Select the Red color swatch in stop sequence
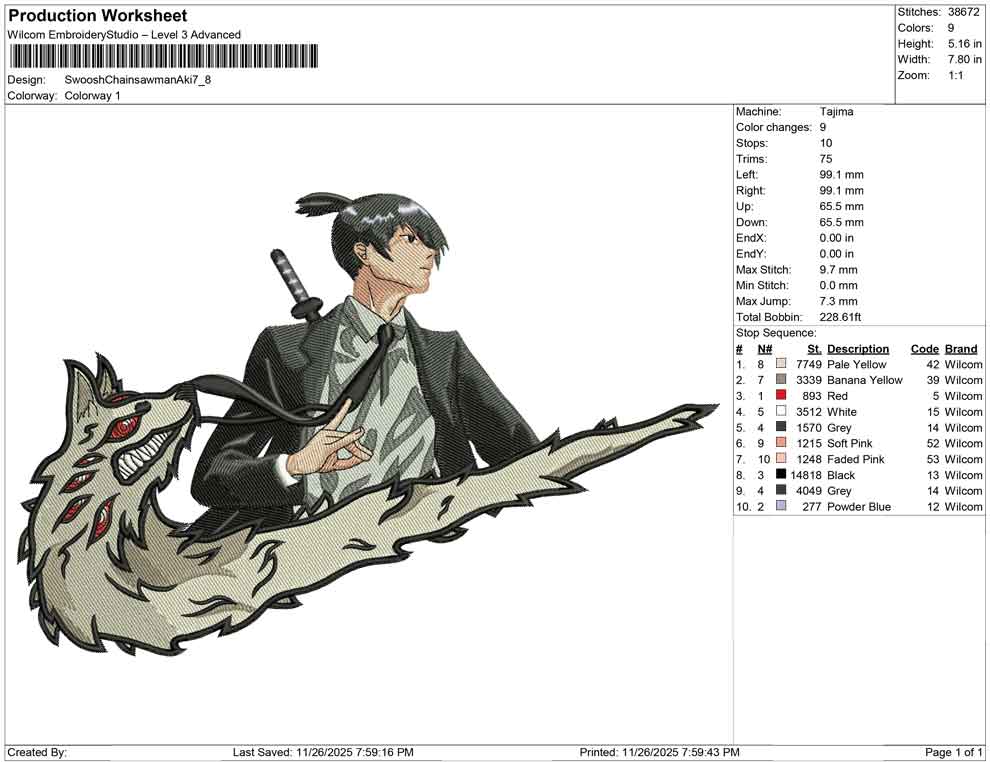990x762 pixels. [x=782, y=395]
